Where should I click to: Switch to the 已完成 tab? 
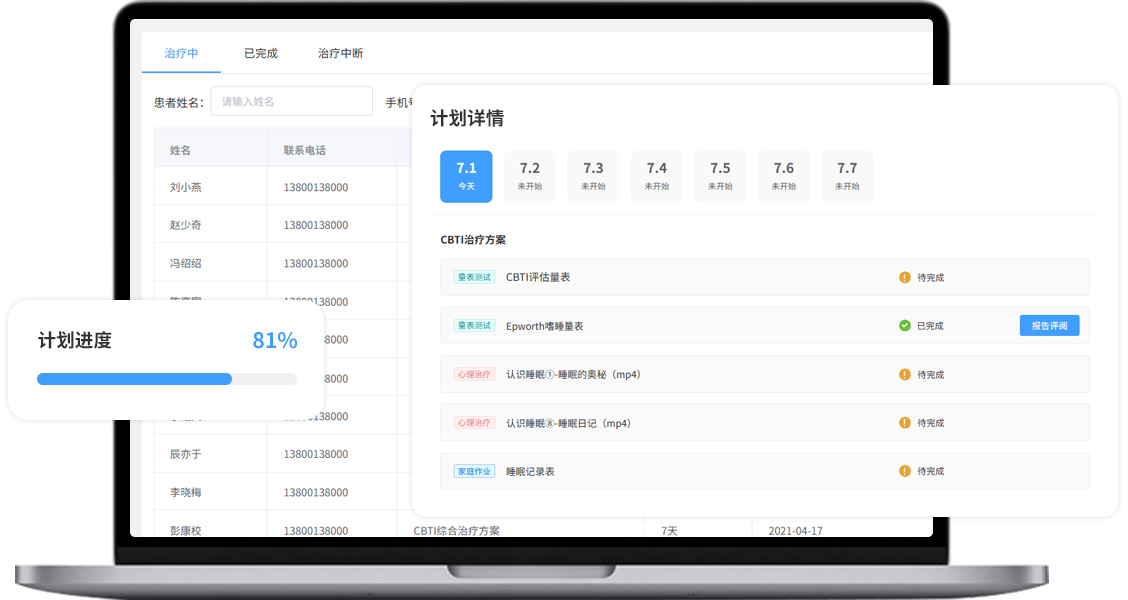[260, 53]
